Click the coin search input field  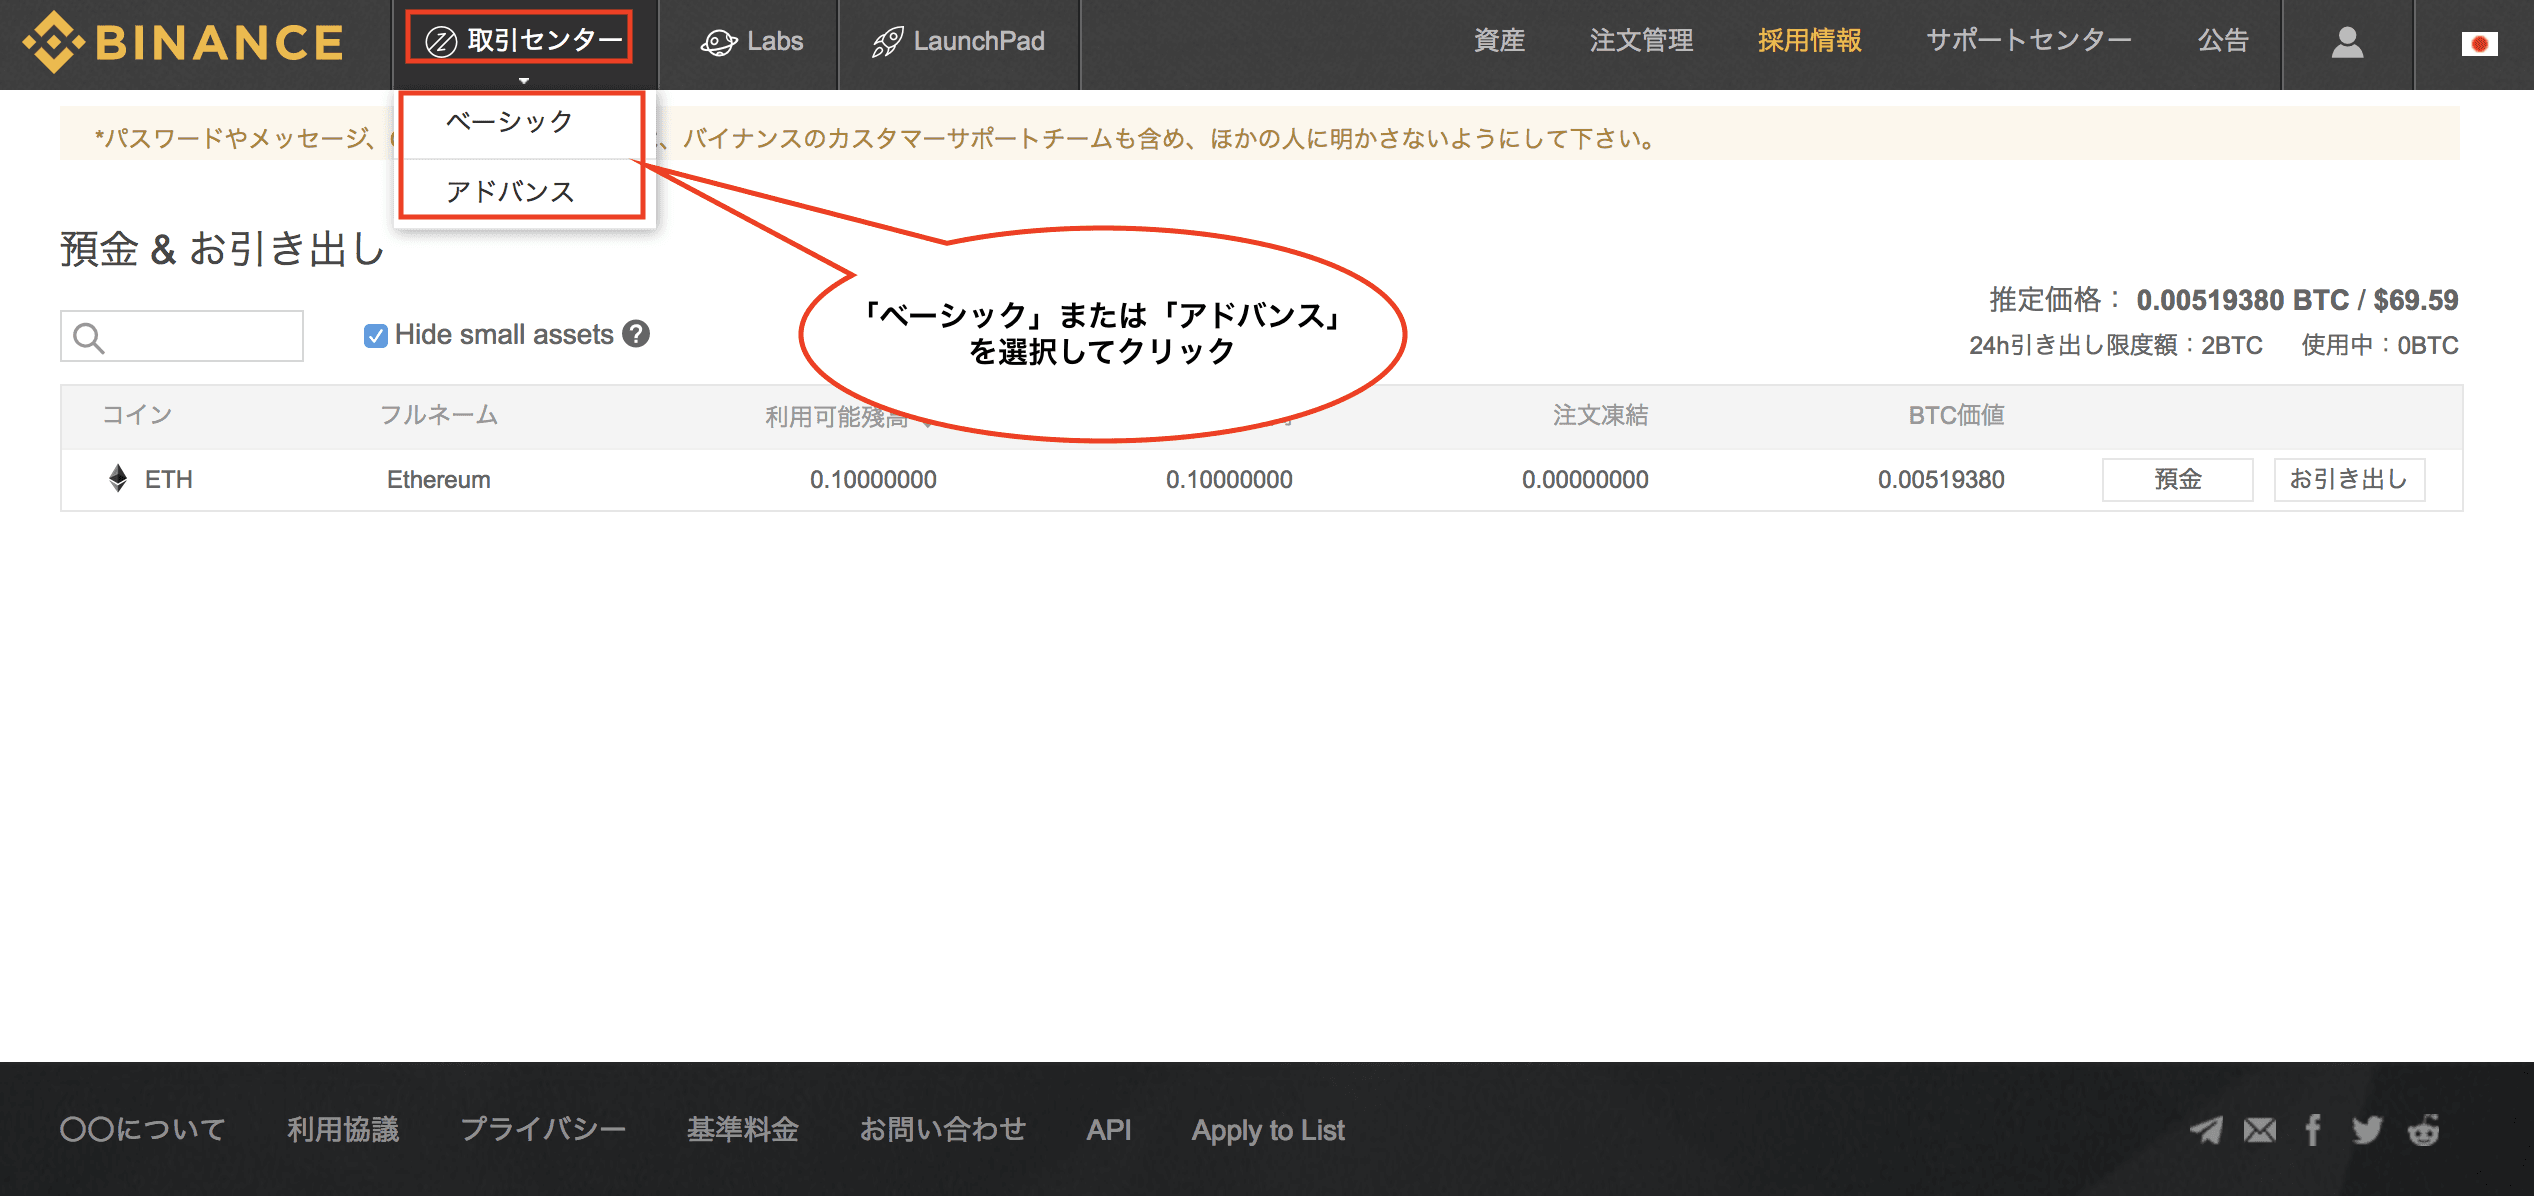[x=182, y=336]
